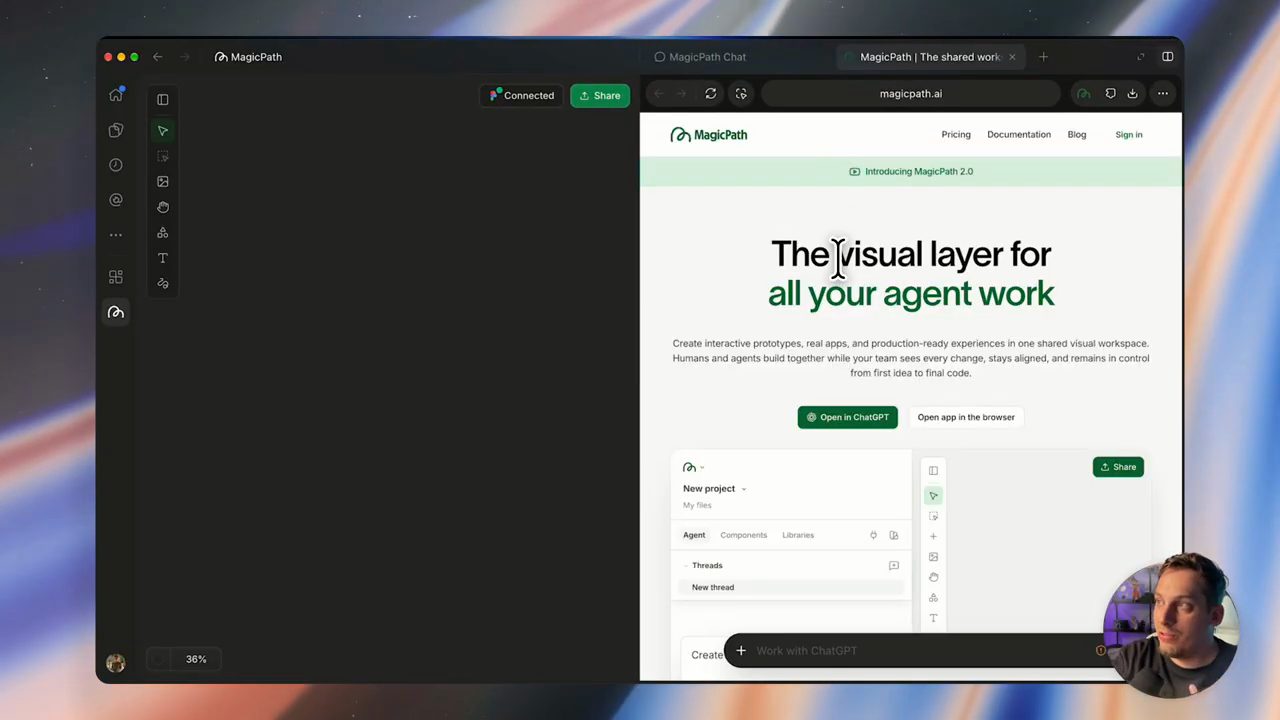The image size is (1280, 720).
Task: Toggle the split view icon at window top-right
Action: (1167, 57)
